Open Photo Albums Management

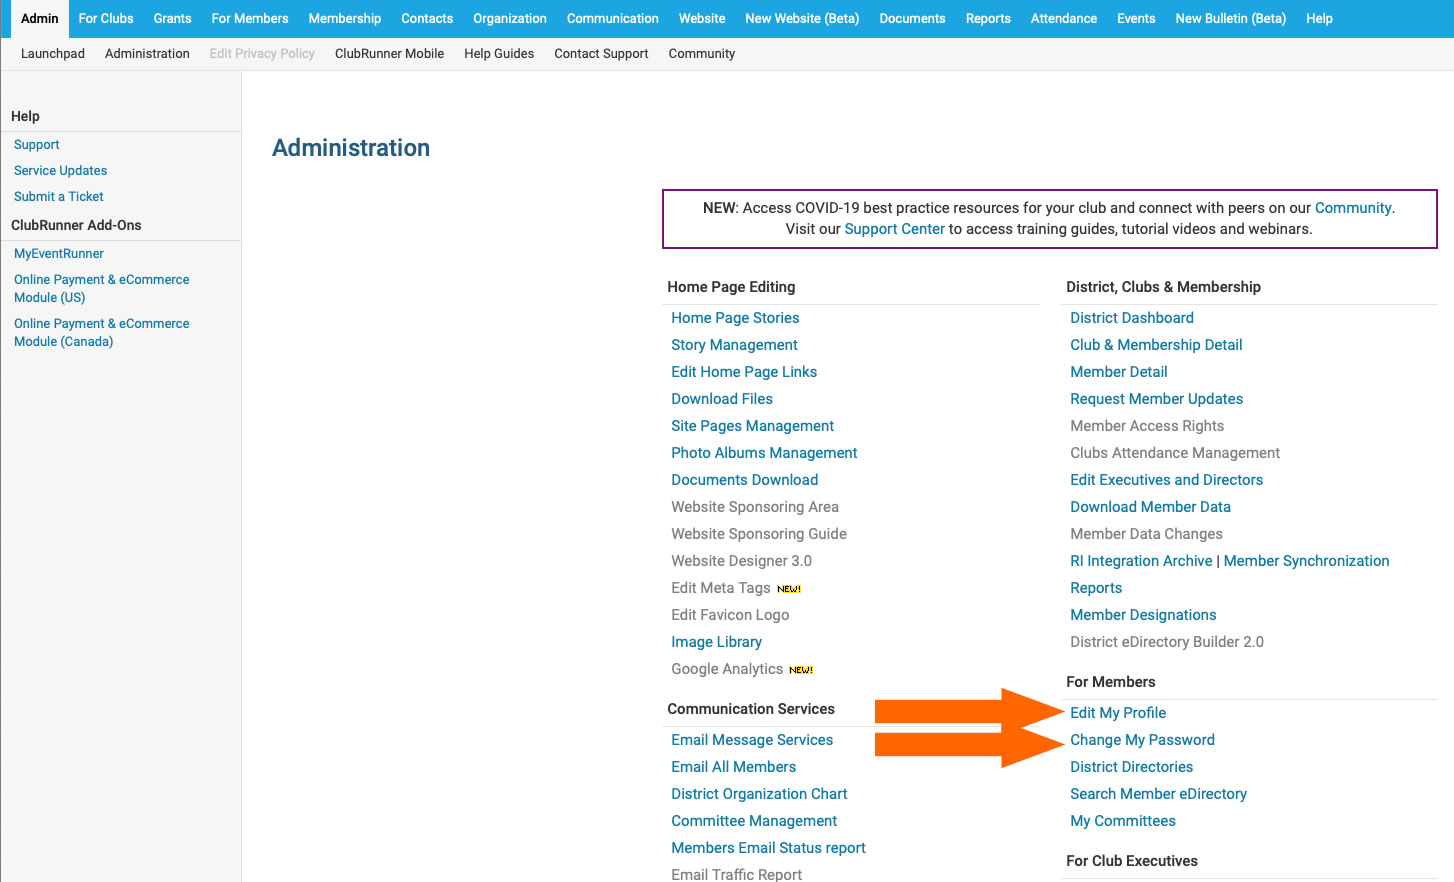click(764, 452)
